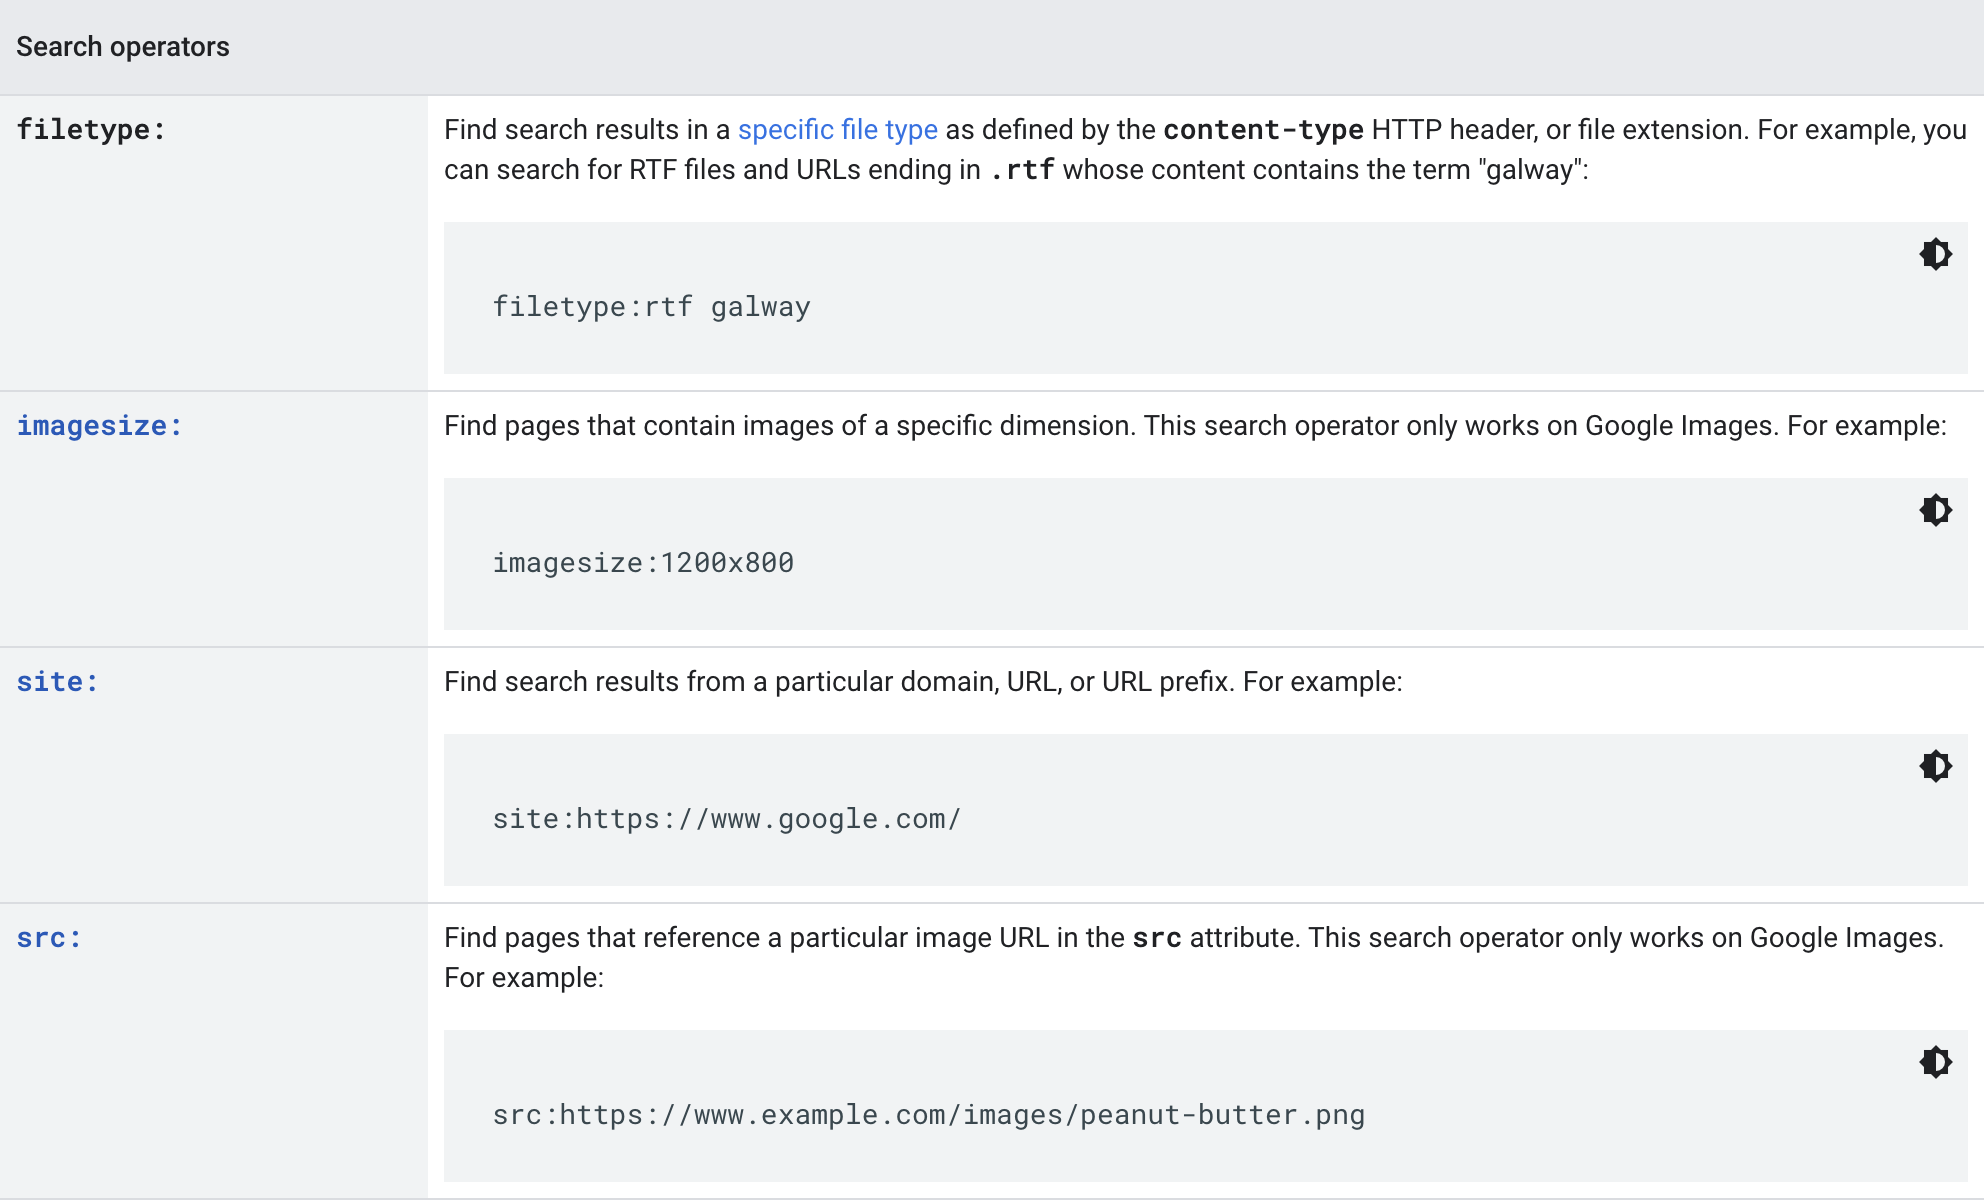Click the peanut-butter.png src code example
Screen dimensions: 1984x1200
[929, 1115]
